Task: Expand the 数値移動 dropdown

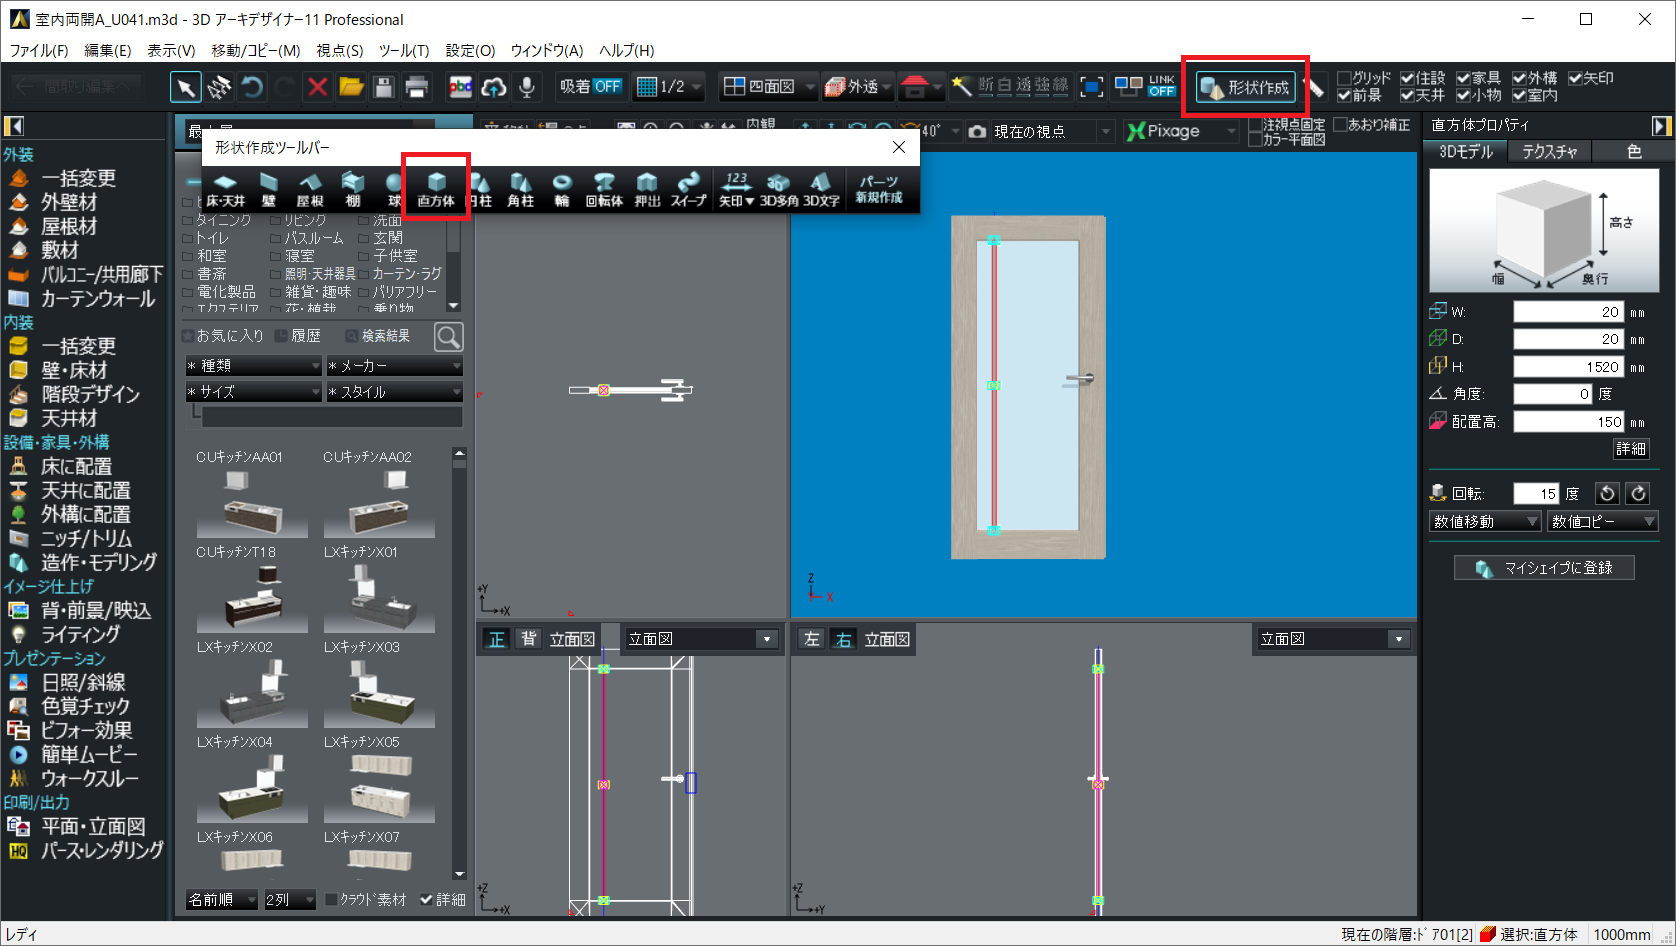Action: (1485, 521)
